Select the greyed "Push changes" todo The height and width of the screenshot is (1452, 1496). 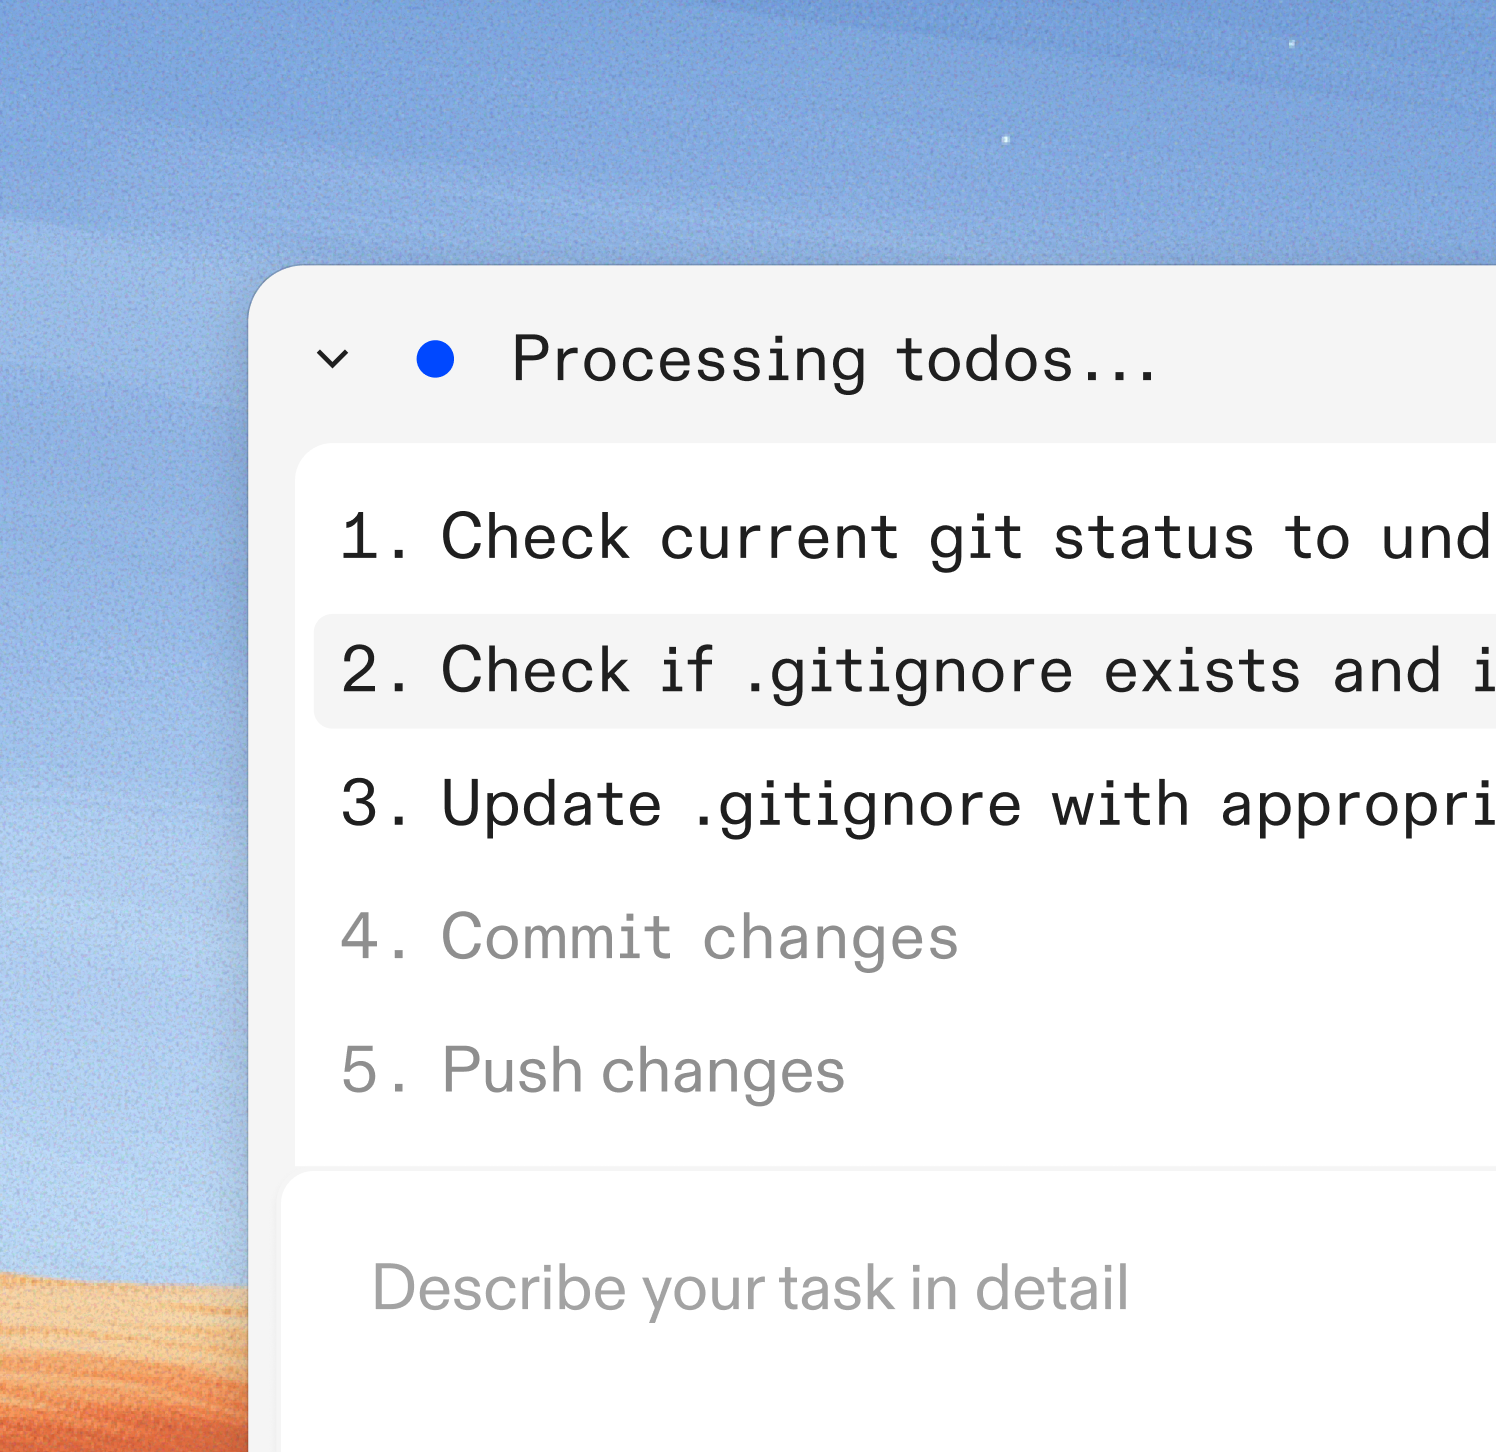643,1070
